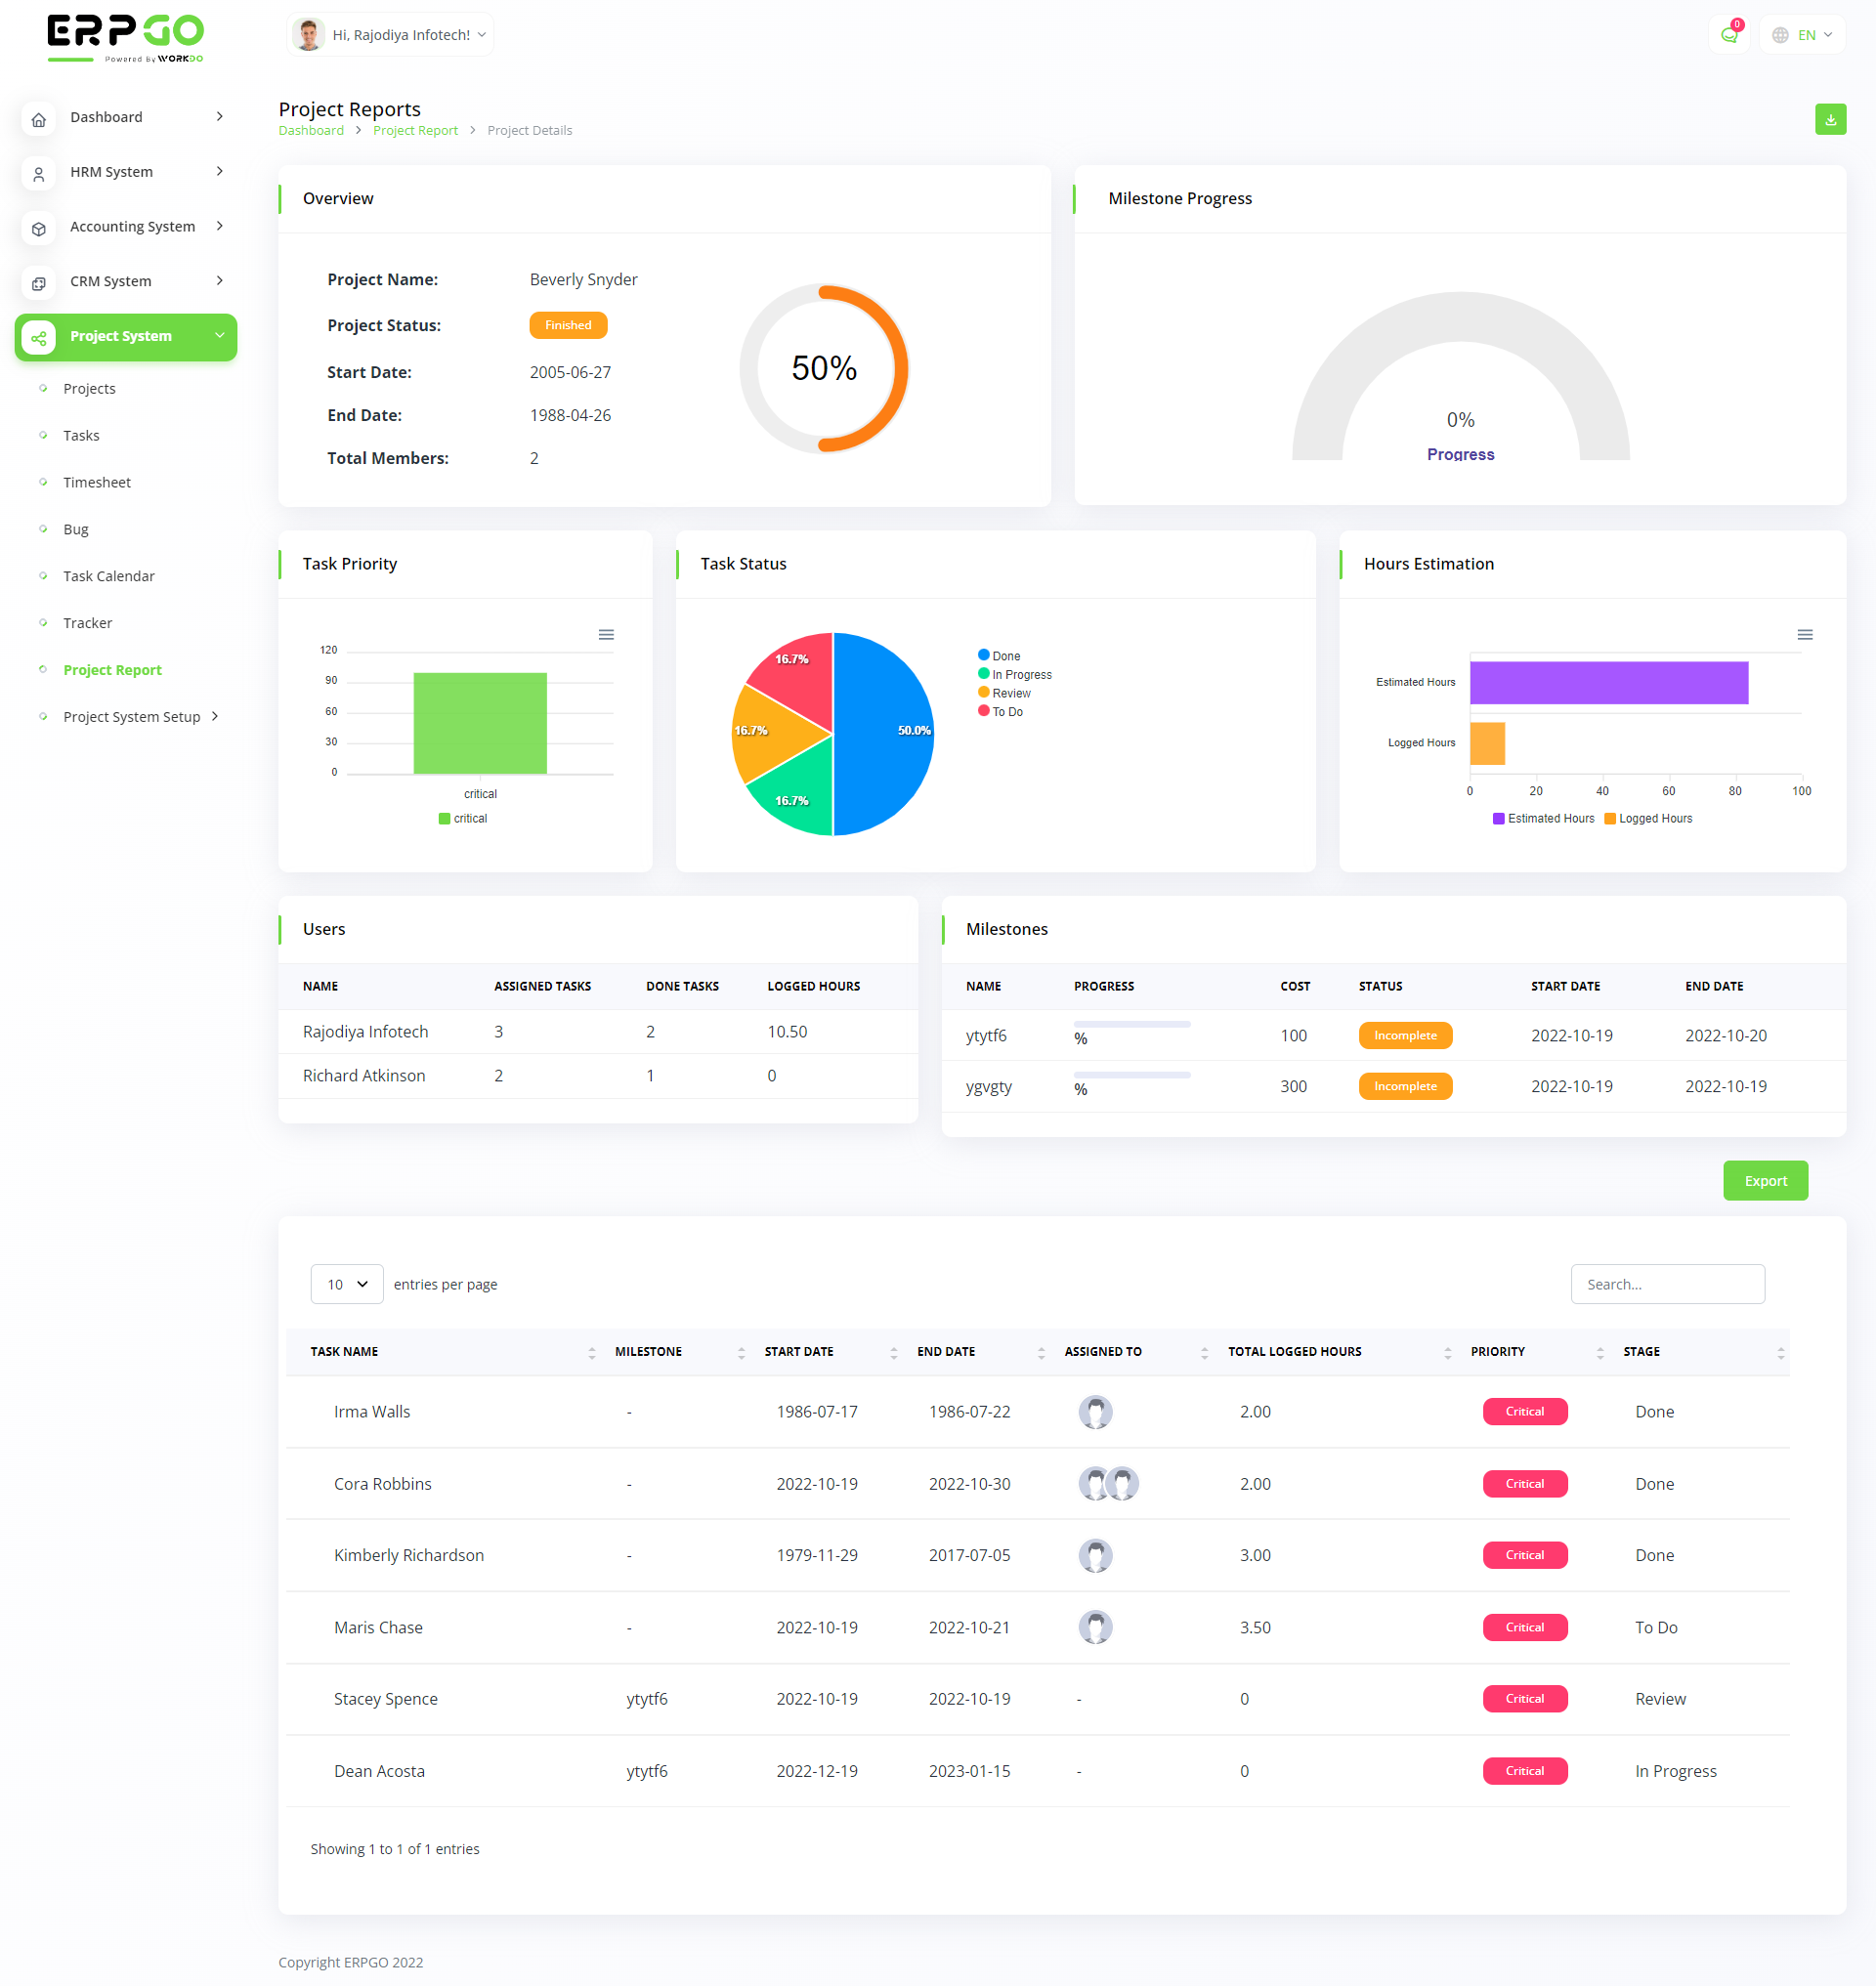Click Critical badge for Dean Acosta task
This screenshot has height=1986, width=1876.
pos(1525,1772)
